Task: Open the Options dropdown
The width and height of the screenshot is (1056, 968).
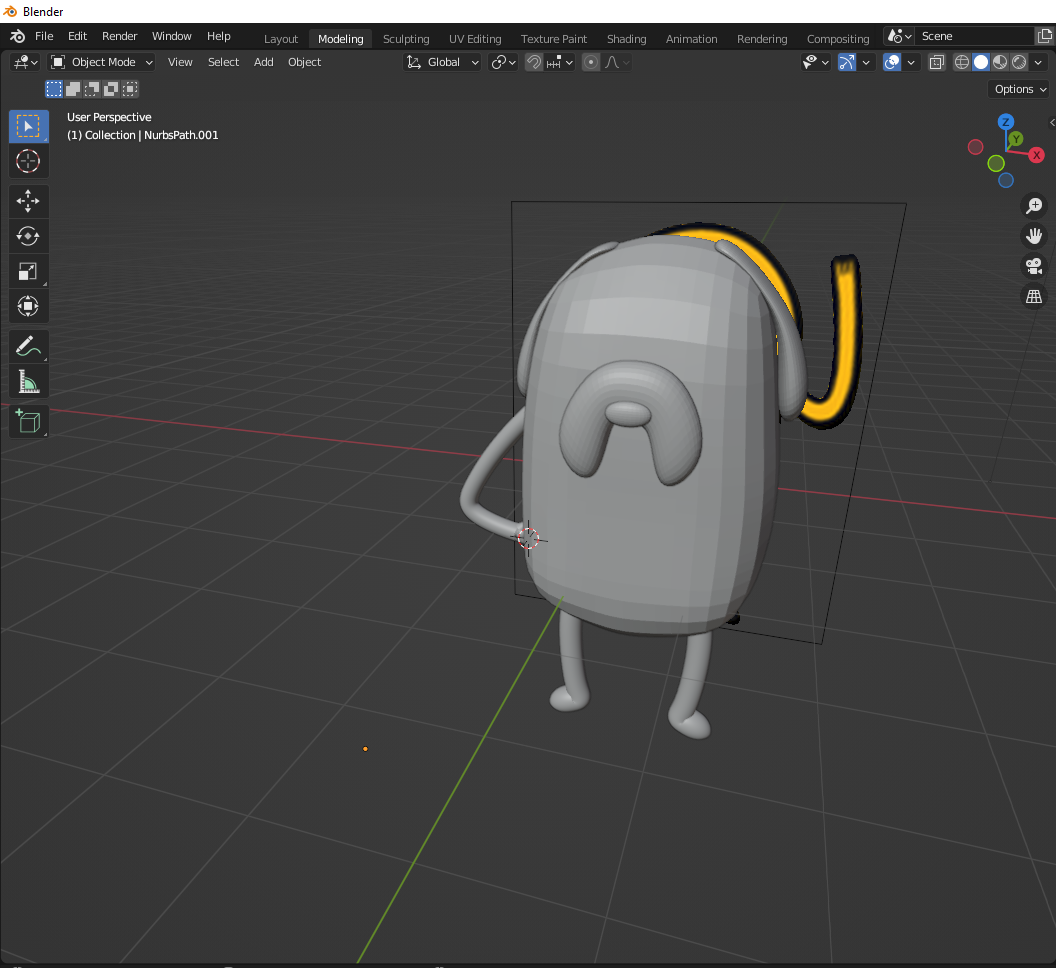Action: point(1020,89)
